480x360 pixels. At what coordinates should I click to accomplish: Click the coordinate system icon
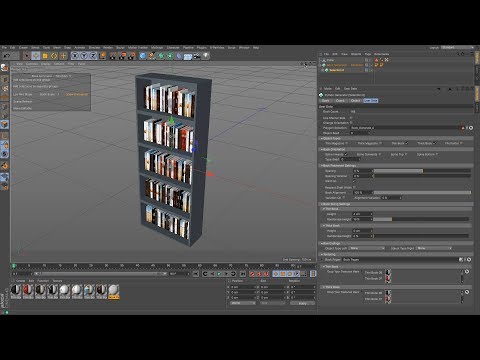coord(102,56)
